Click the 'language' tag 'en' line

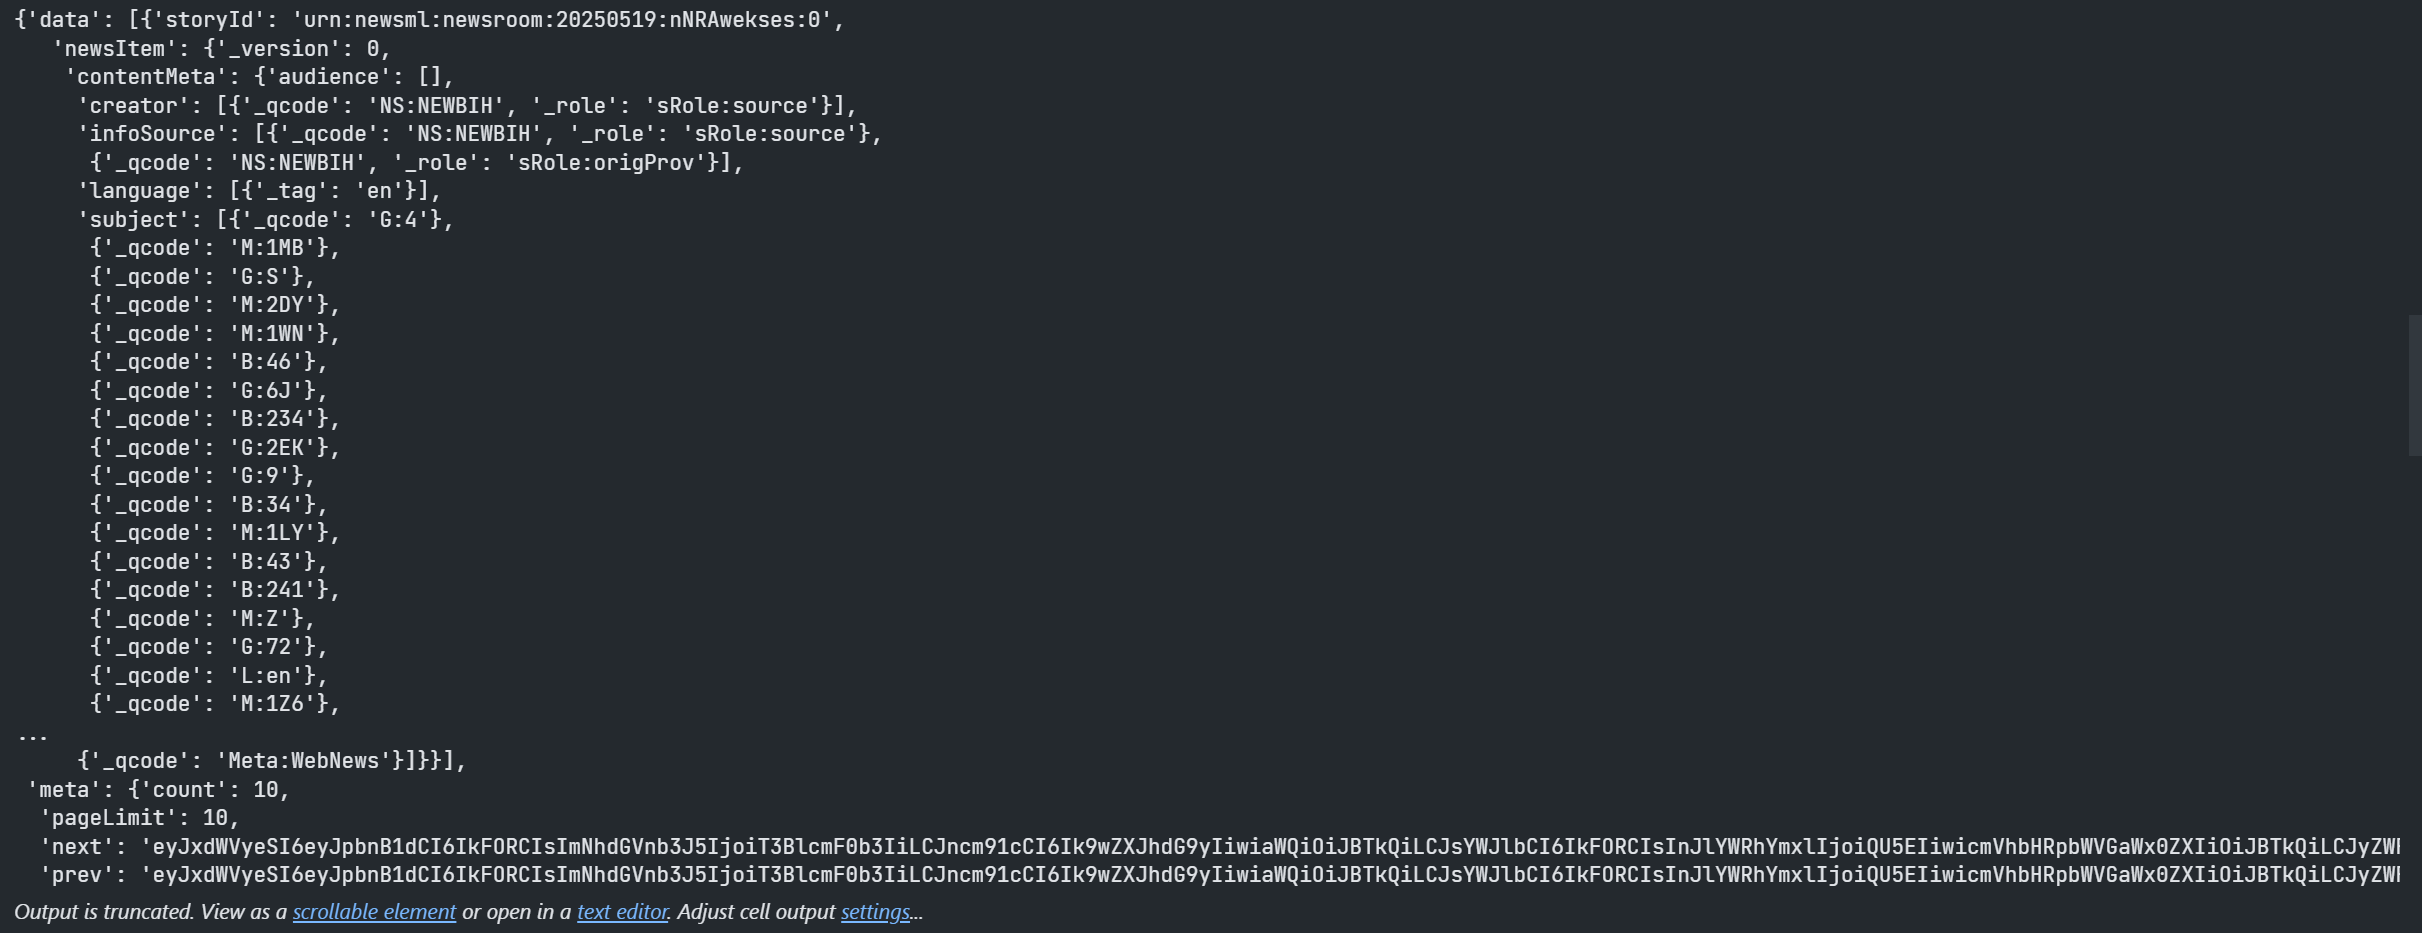259,191
